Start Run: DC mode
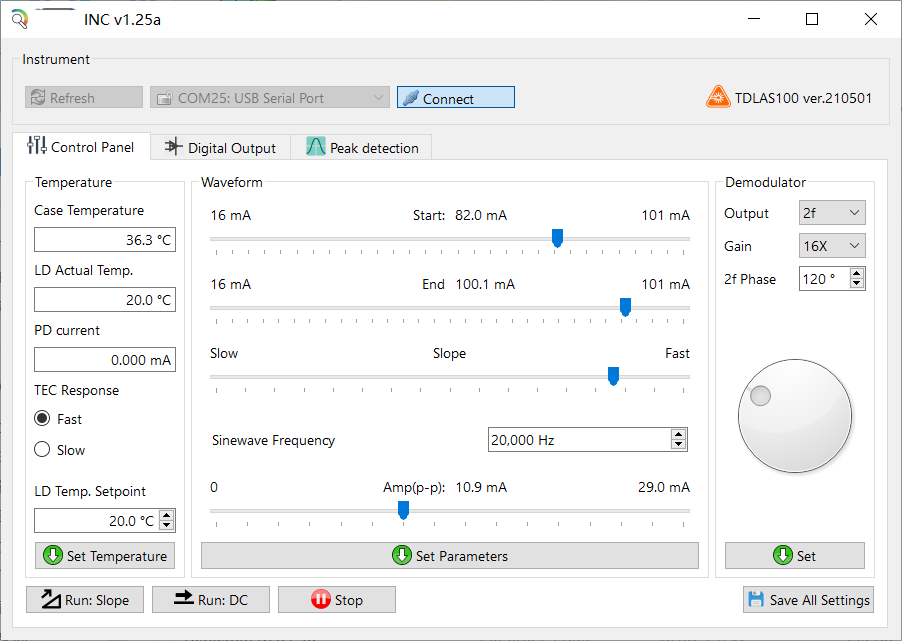902x641 pixels. [x=211, y=600]
